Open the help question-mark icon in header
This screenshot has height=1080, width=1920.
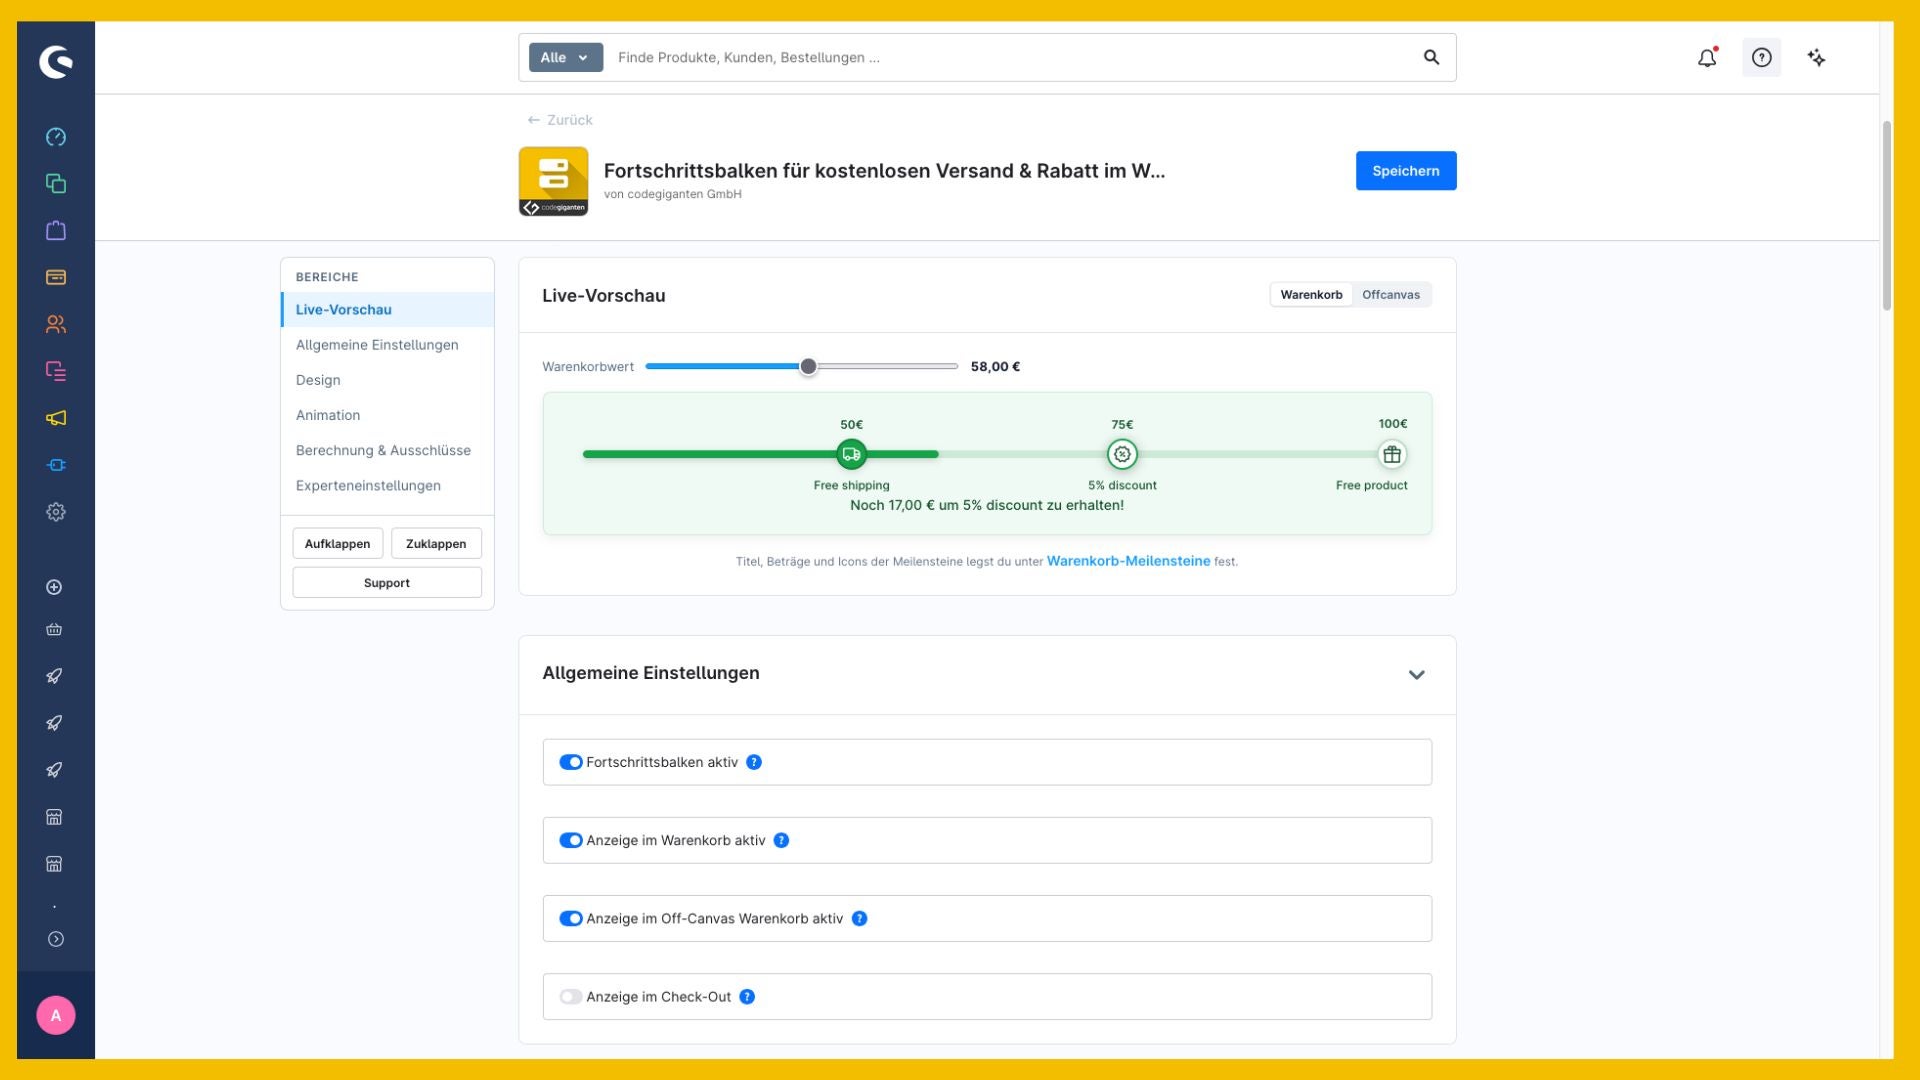coord(1761,57)
